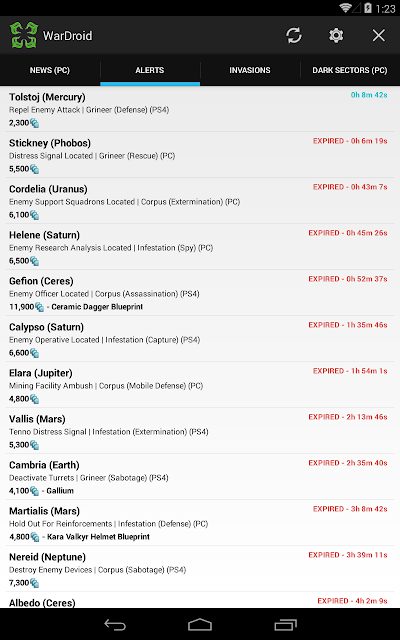This screenshot has width=400, height=640.
Task: Tap the Android home navigation button
Action: click(200, 624)
